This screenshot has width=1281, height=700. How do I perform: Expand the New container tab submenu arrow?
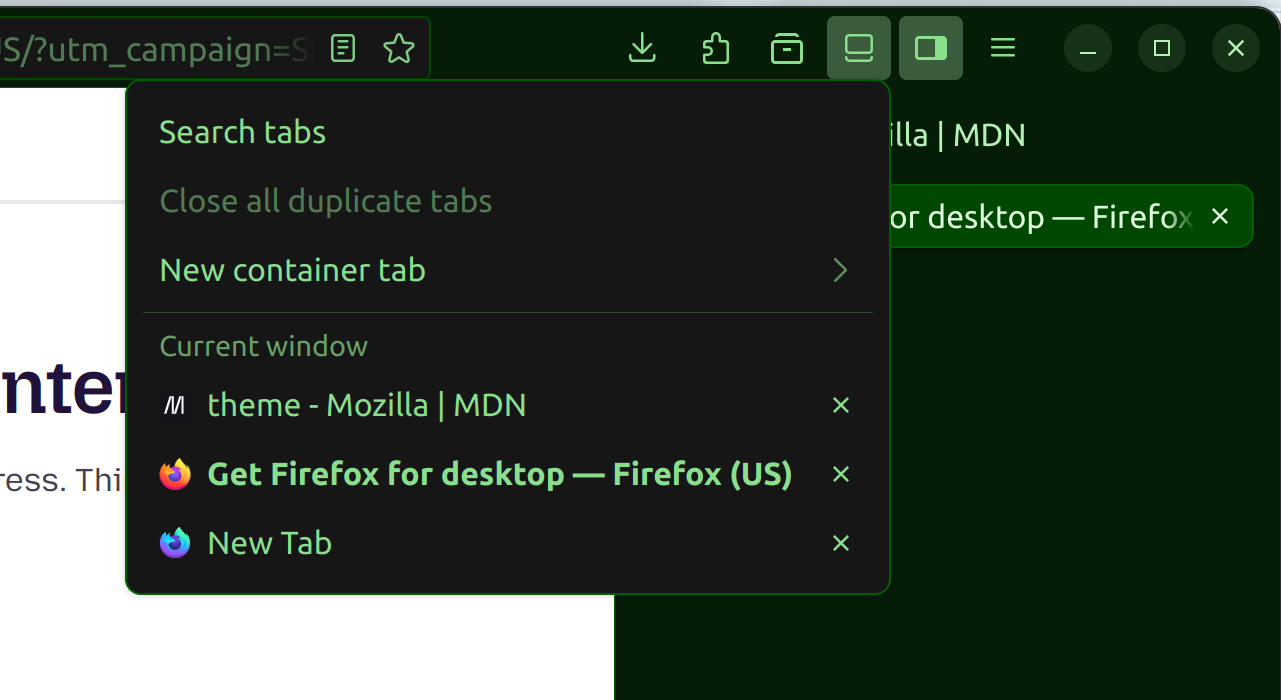(840, 270)
